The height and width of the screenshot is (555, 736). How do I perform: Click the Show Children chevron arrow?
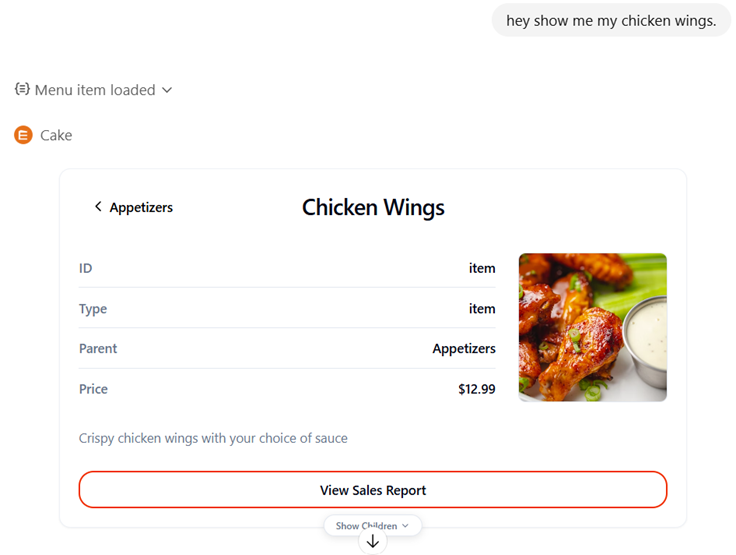coord(405,526)
